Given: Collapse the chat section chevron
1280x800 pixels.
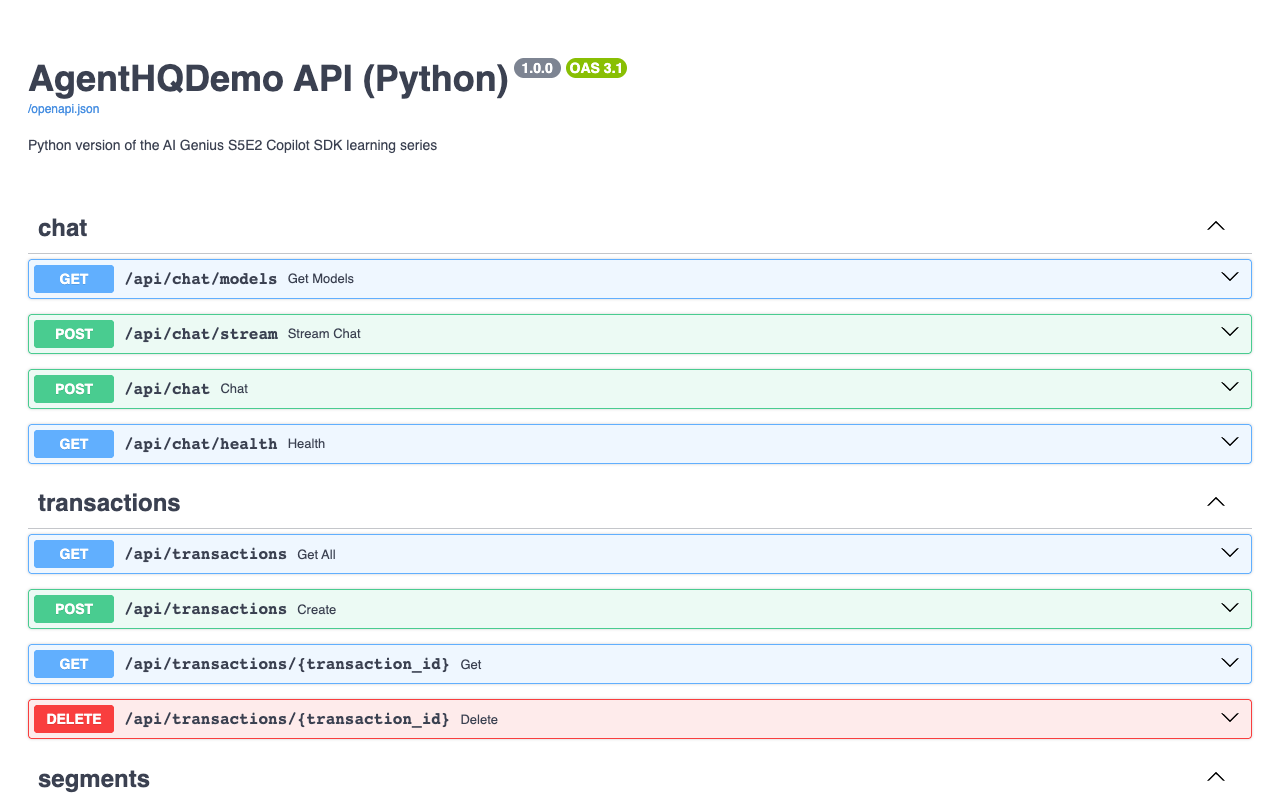Looking at the screenshot, I should tap(1216, 226).
